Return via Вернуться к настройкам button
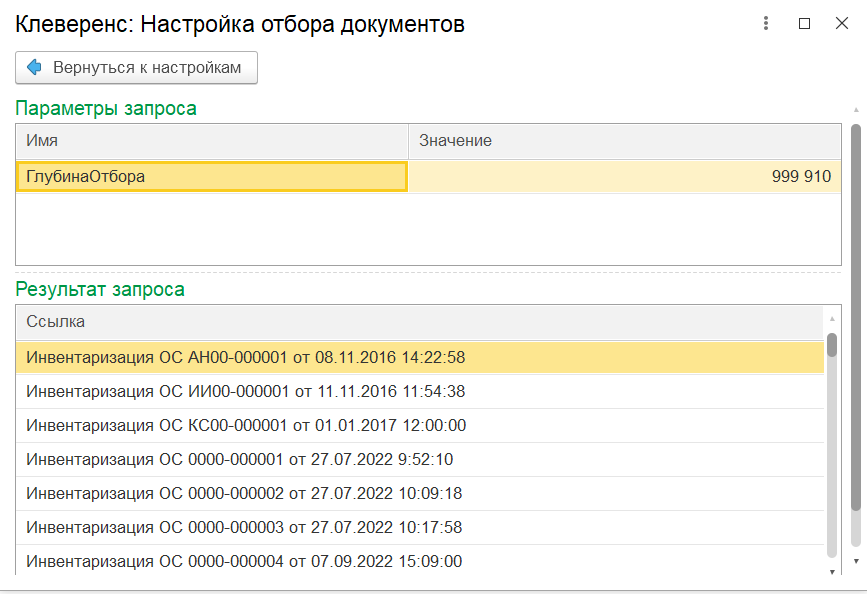The image size is (867, 594). pos(137,67)
